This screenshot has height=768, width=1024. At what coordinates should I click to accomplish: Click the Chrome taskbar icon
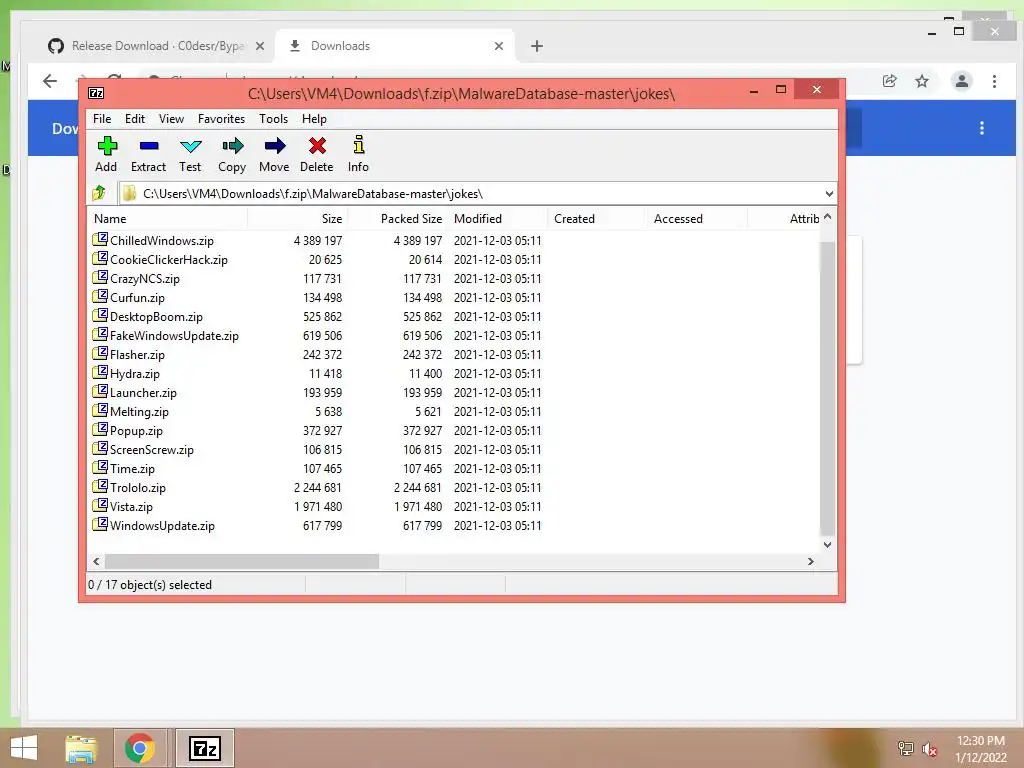[x=139, y=748]
